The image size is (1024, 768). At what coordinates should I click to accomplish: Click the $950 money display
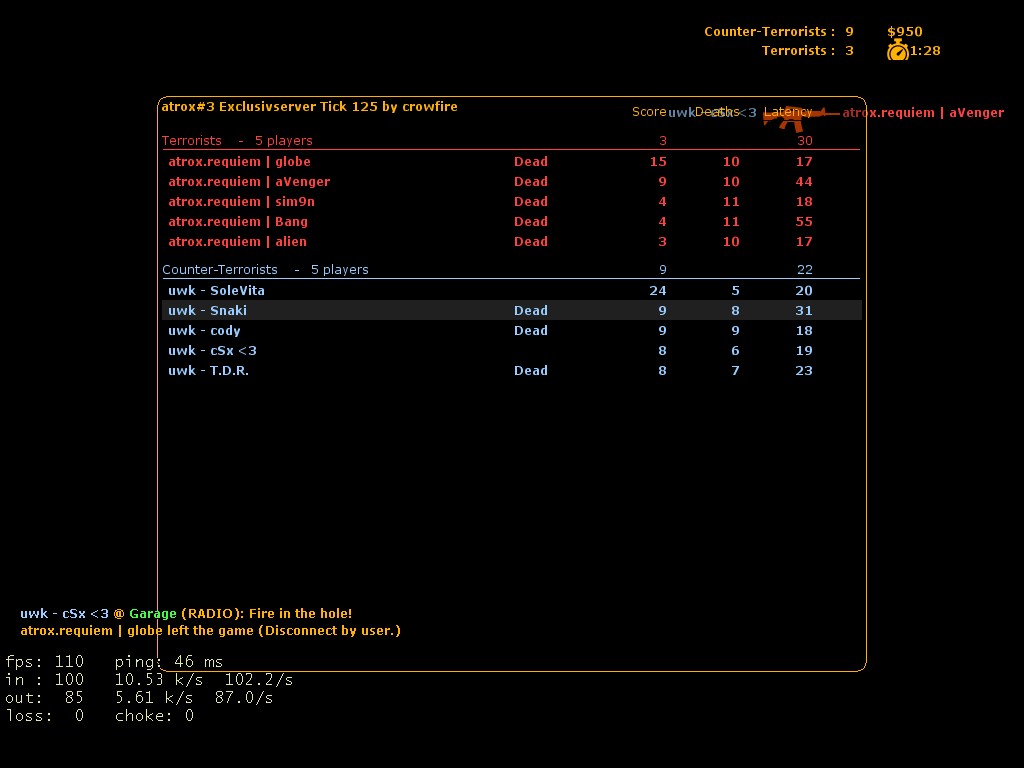tap(904, 32)
